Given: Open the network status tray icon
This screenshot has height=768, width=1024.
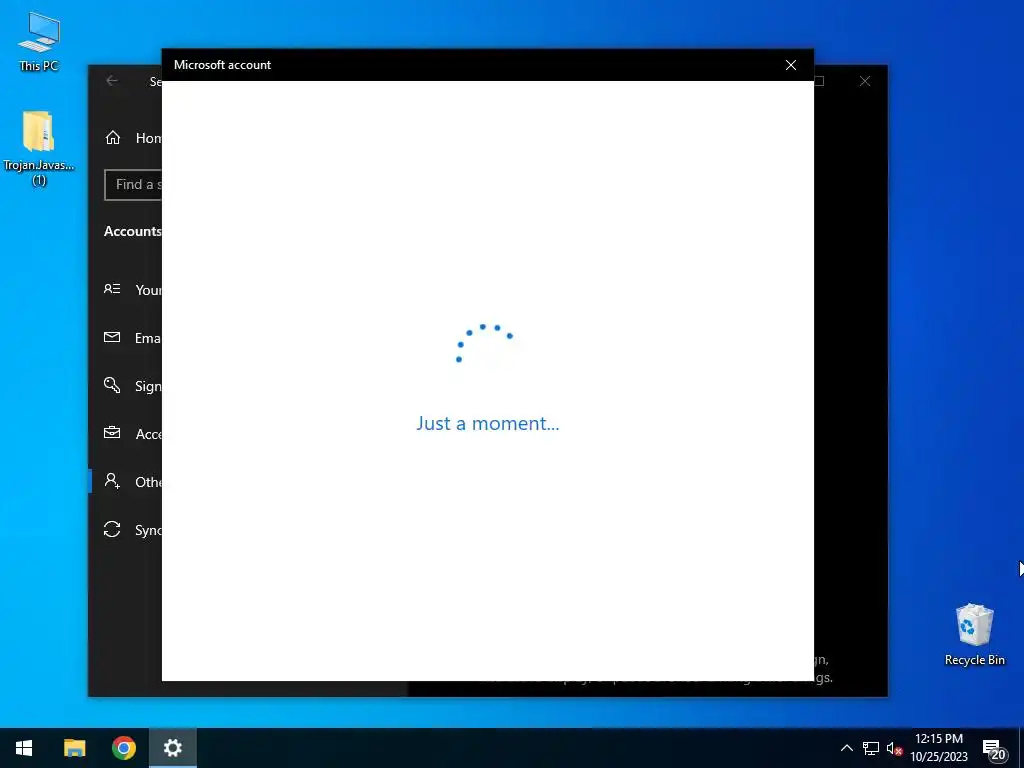Looking at the screenshot, I should 871,748.
